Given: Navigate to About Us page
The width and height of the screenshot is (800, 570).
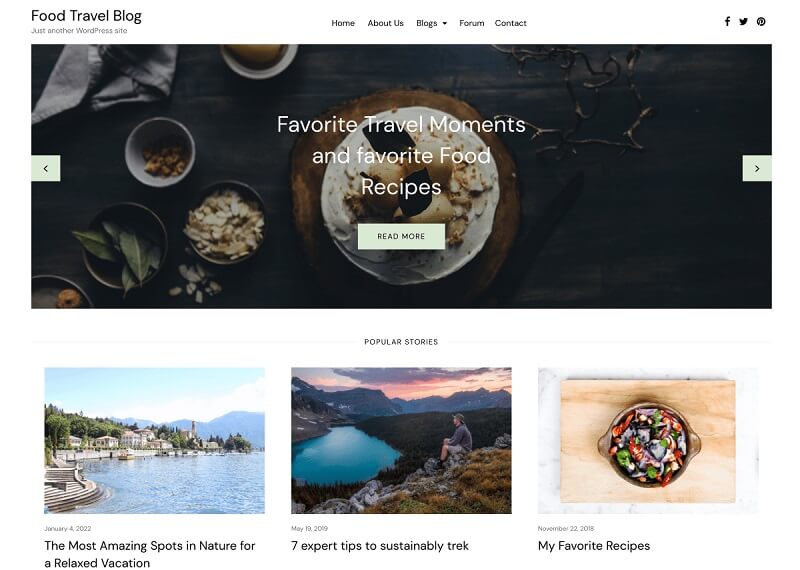Looking at the screenshot, I should [385, 23].
